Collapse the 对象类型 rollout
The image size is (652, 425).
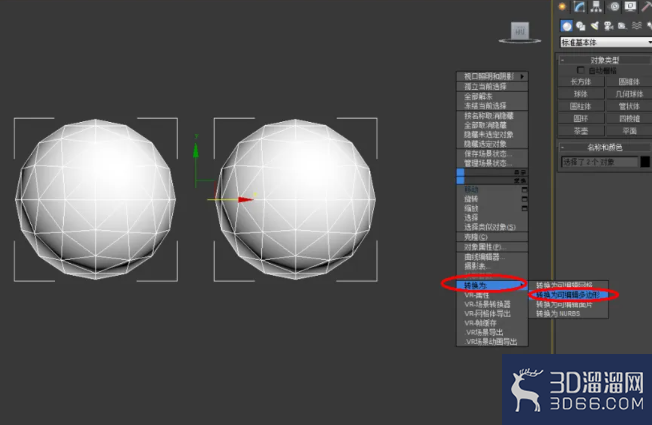[x=605, y=60]
